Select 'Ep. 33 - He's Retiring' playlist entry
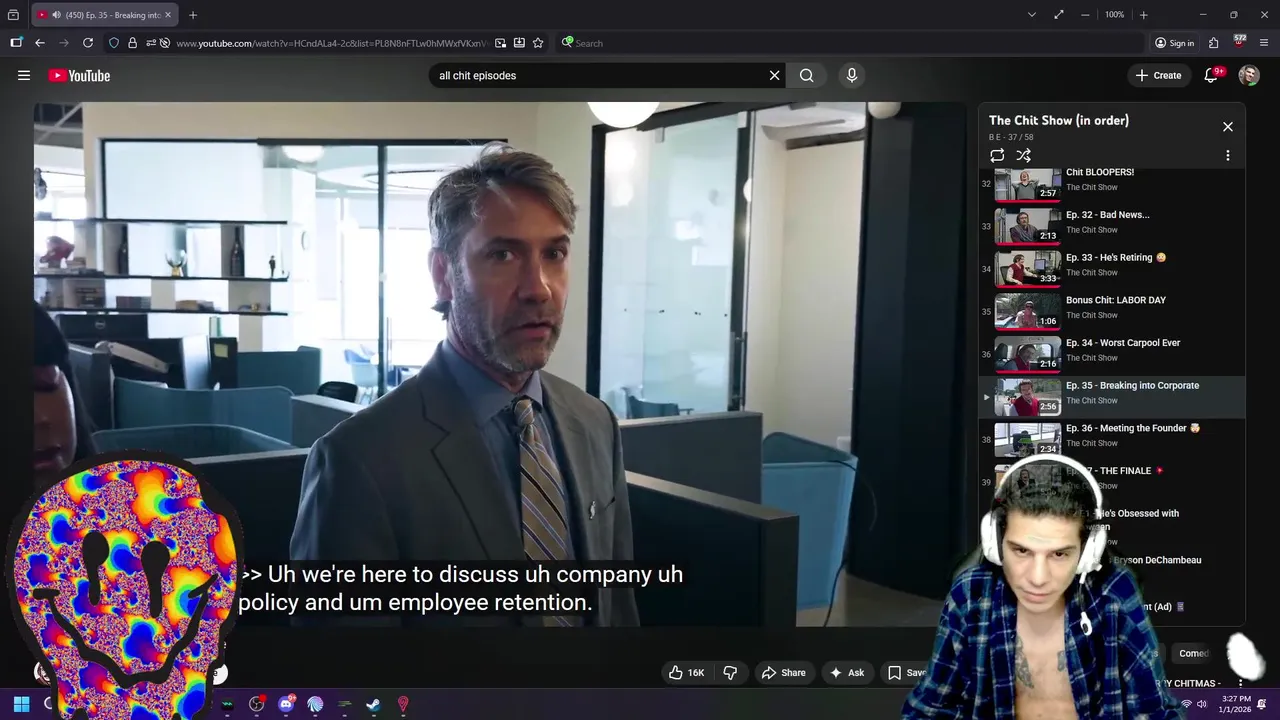The width and height of the screenshot is (1280, 720). [x=1110, y=269]
